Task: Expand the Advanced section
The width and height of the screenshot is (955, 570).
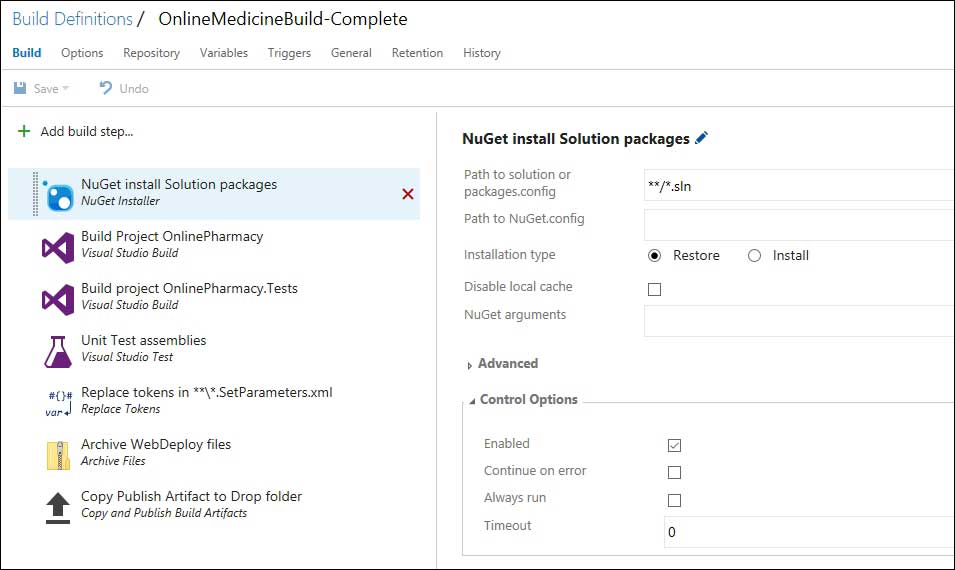Action: 470,365
